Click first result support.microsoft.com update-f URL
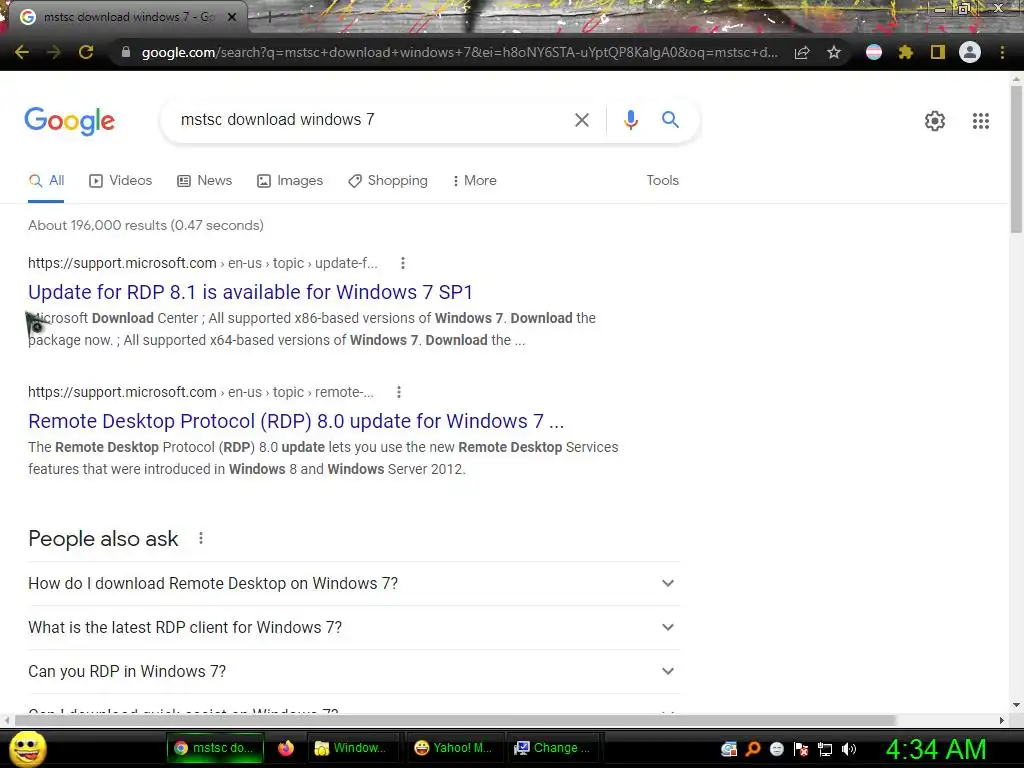 point(203,263)
